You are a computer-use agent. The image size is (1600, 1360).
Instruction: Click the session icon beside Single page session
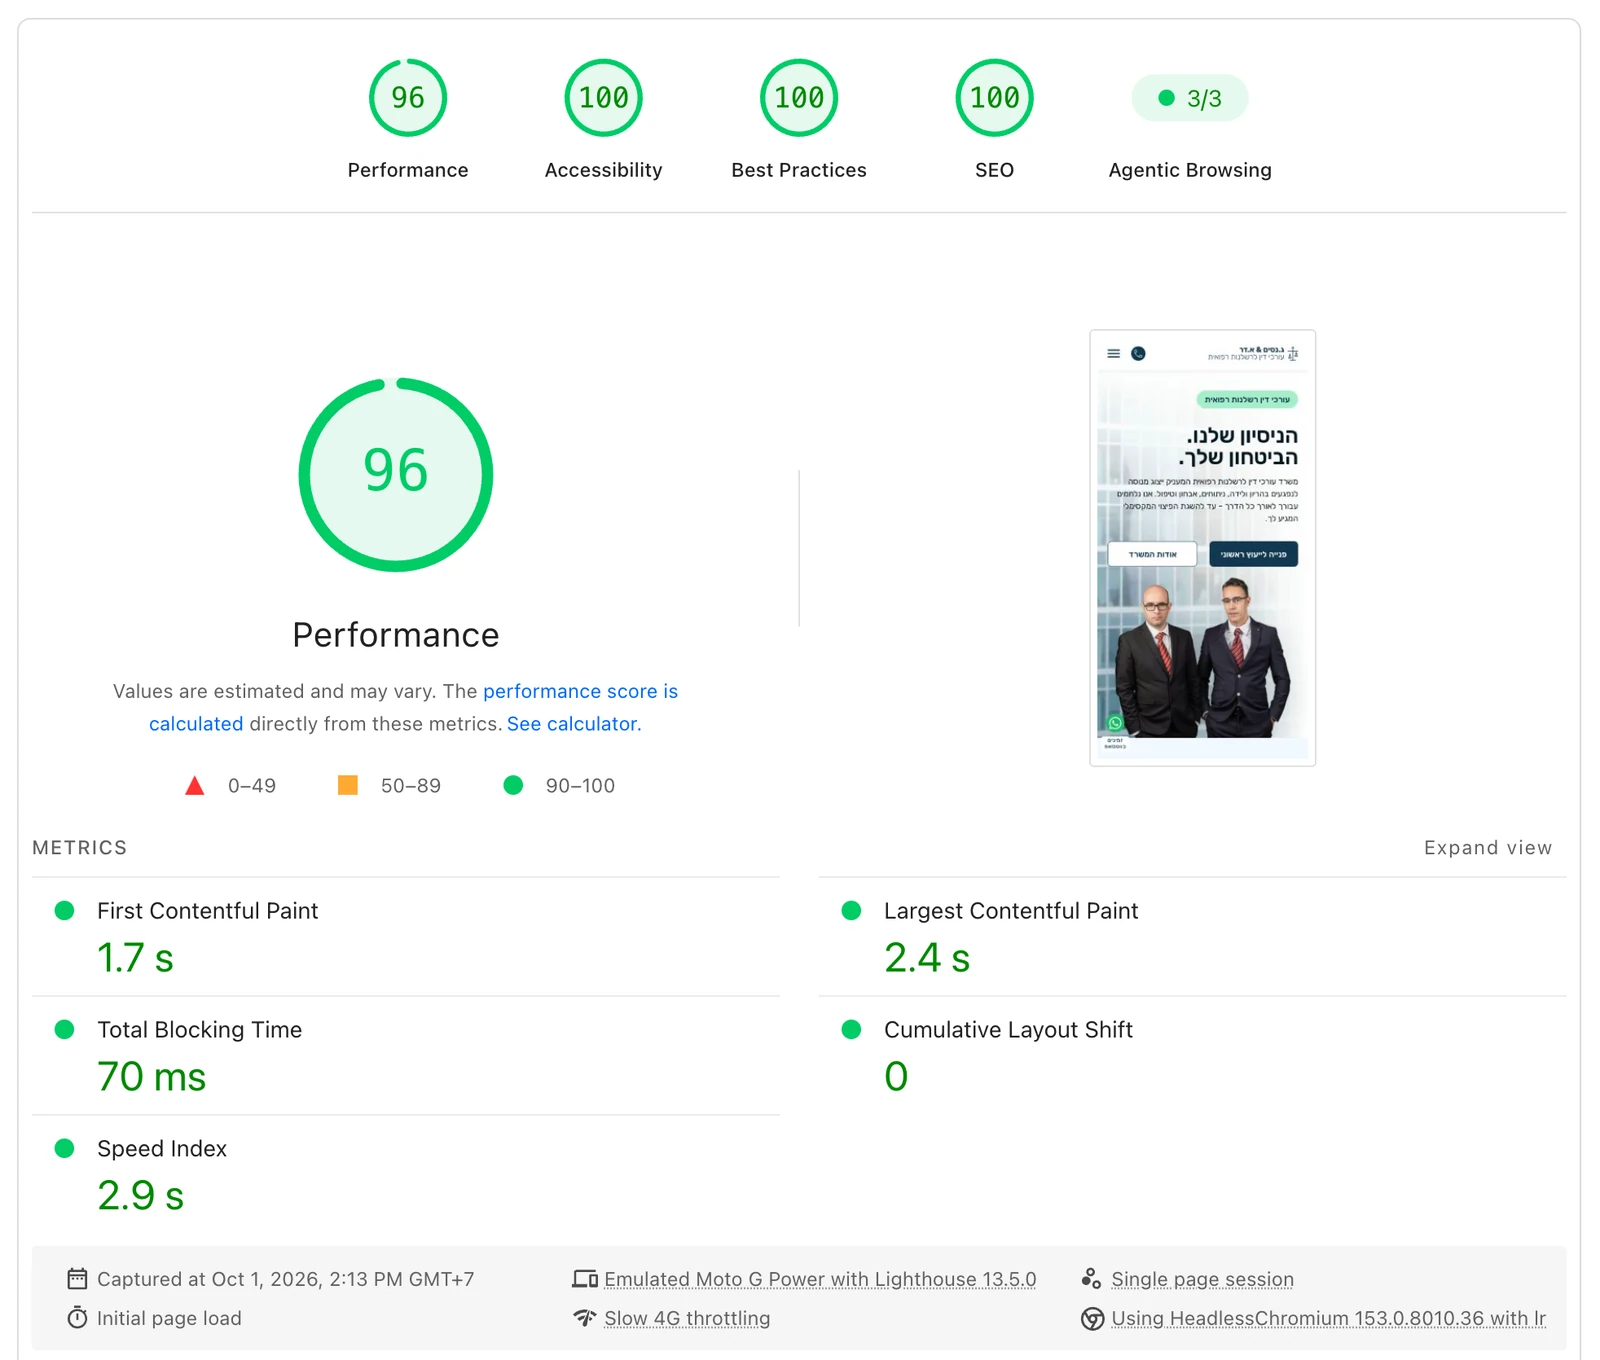click(x=1091, y=1279)
